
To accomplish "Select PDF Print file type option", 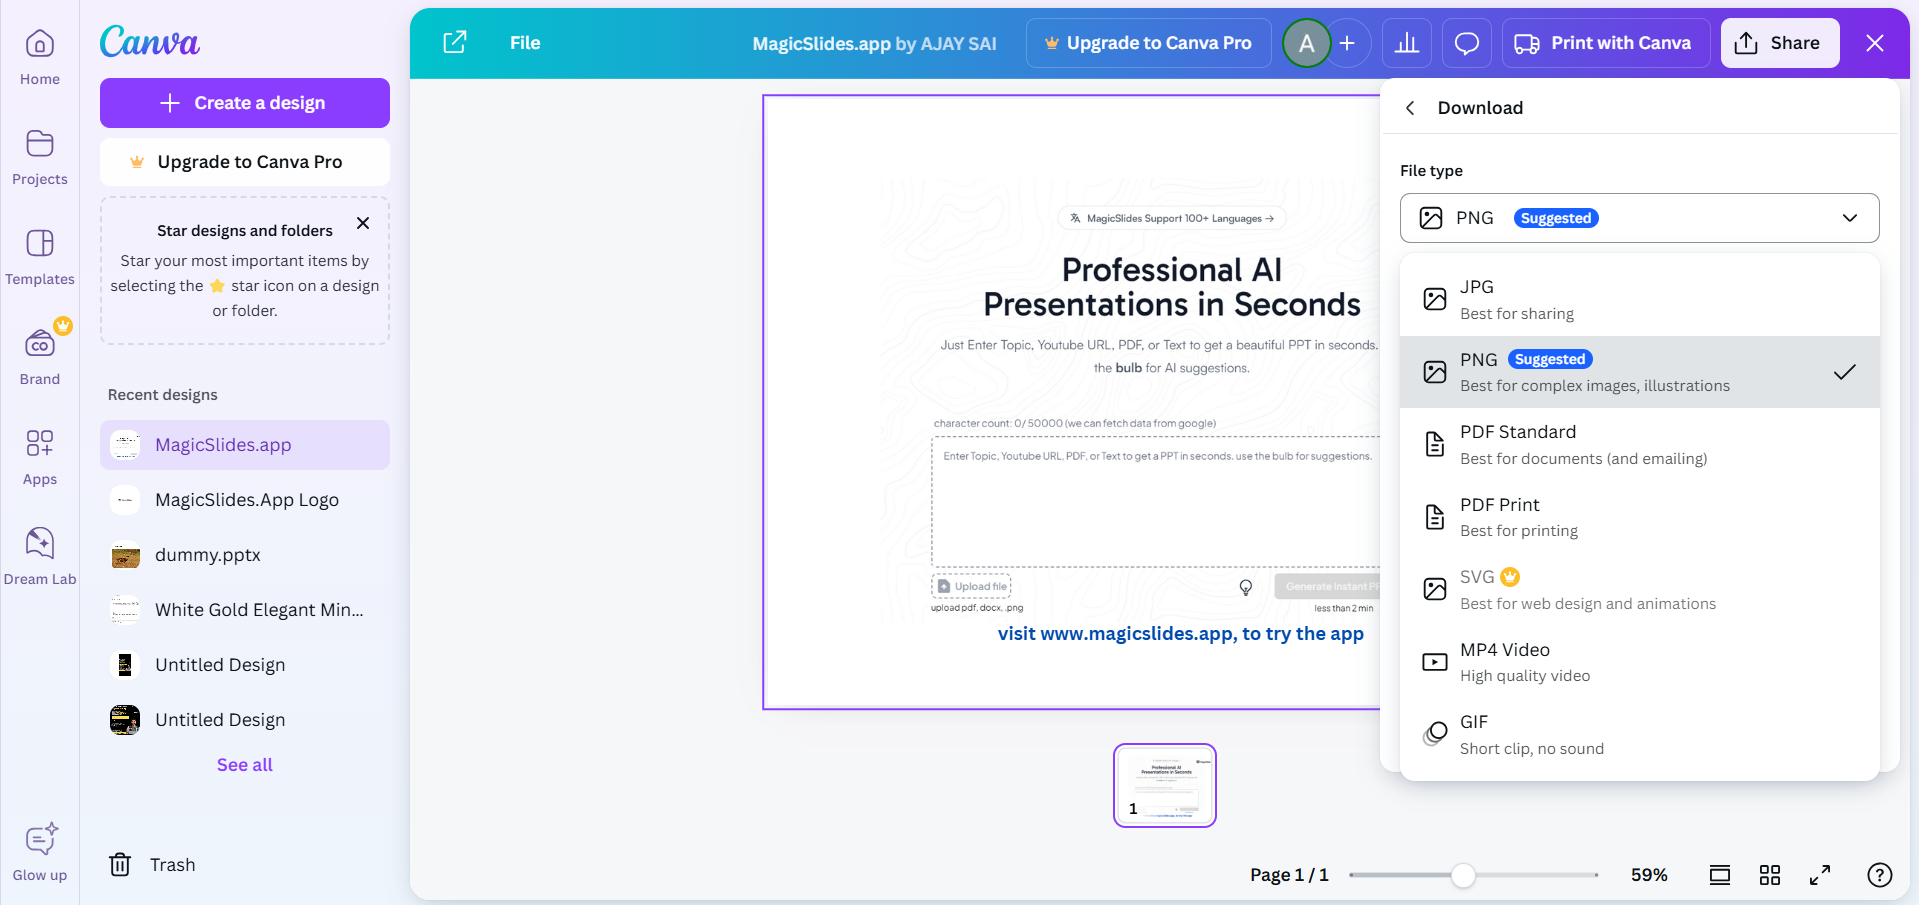I will pyautogui.click(x=1640, y=517).
